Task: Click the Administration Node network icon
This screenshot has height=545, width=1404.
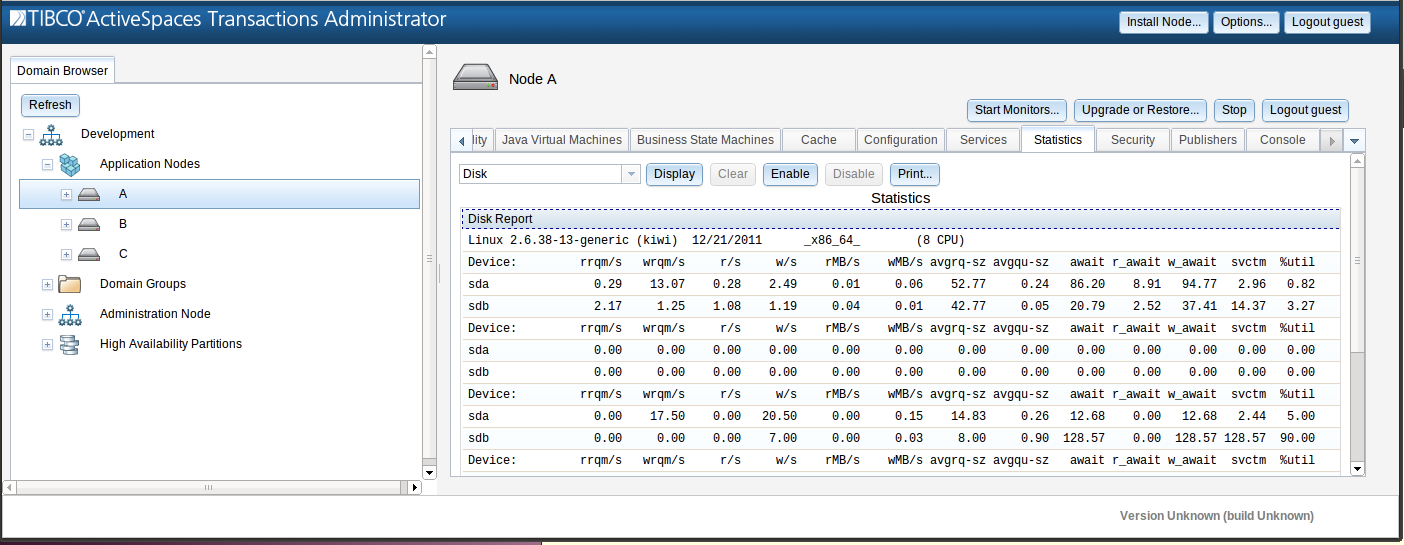Action: coord(70,314)
